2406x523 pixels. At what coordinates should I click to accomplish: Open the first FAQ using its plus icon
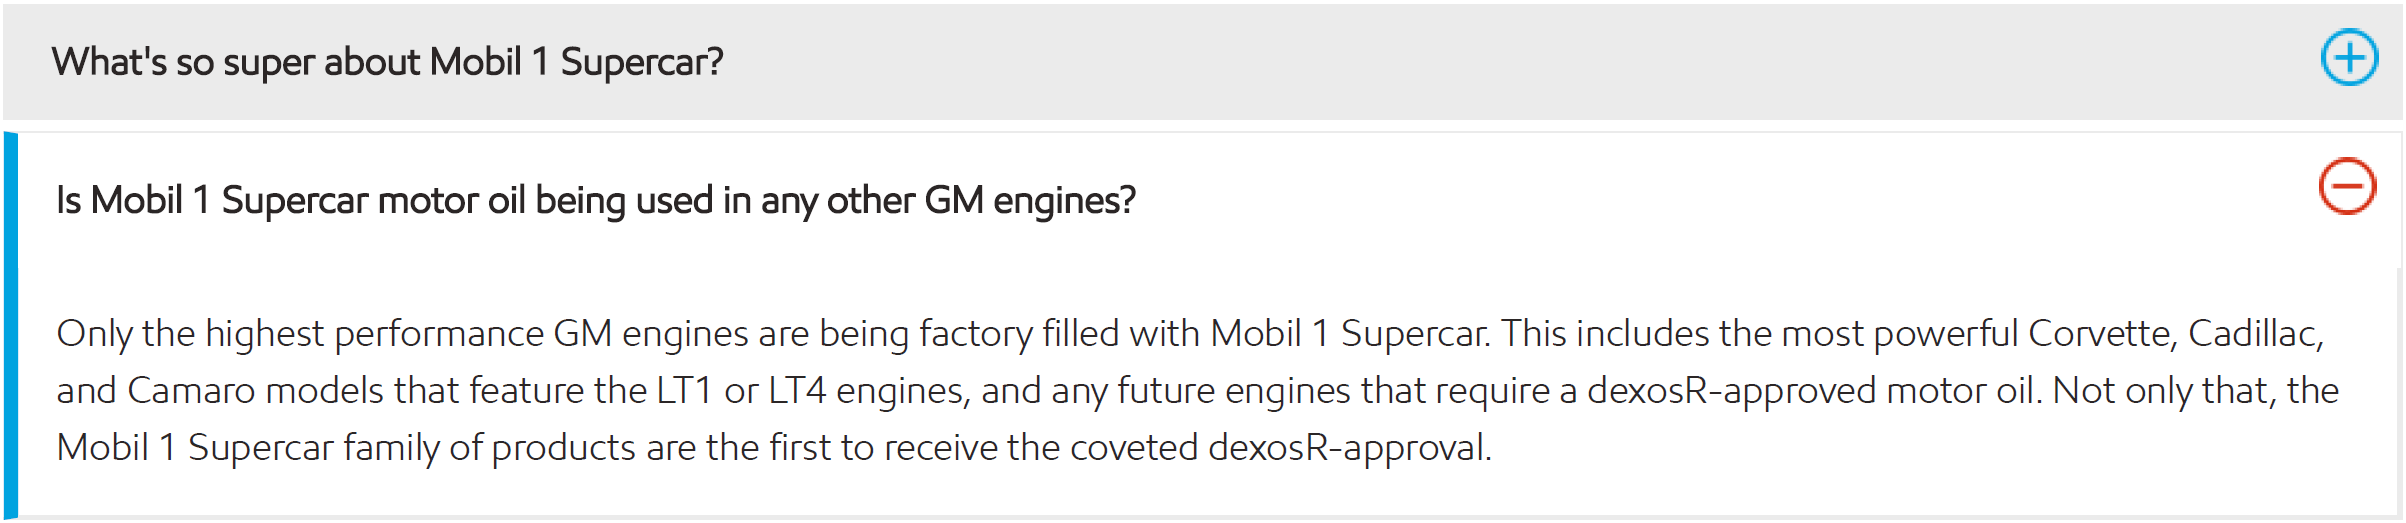coord(2348,58)
